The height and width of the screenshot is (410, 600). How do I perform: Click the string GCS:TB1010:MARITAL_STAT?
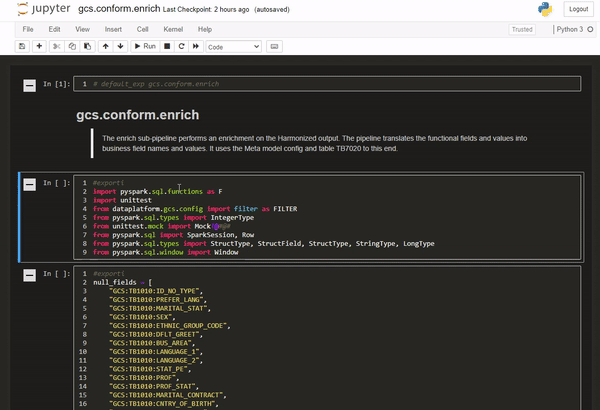pyautogui.click(x=158, y=308)
